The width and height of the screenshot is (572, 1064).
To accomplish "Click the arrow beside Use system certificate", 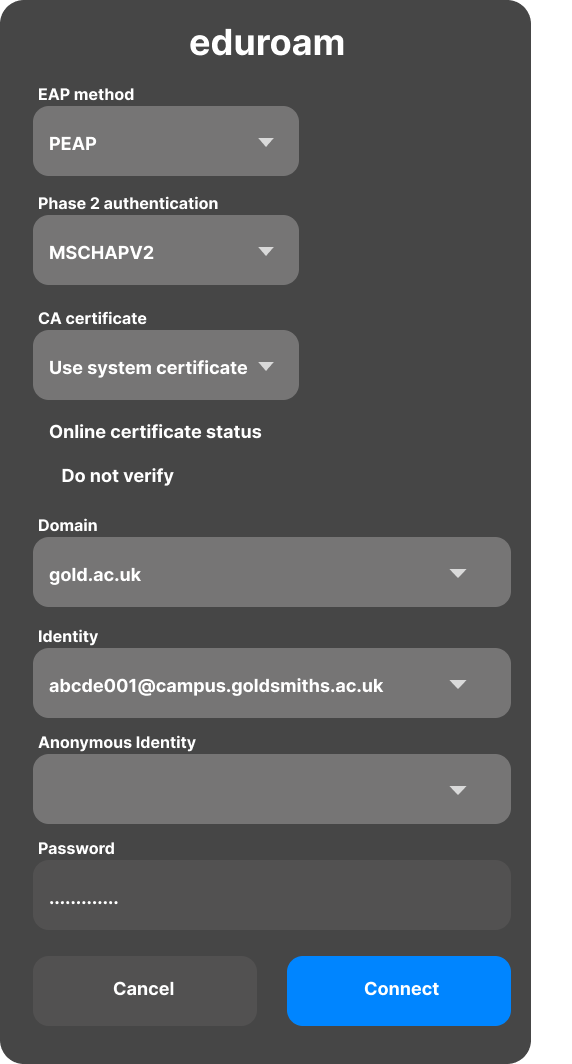I will click(x=266, y=366).
